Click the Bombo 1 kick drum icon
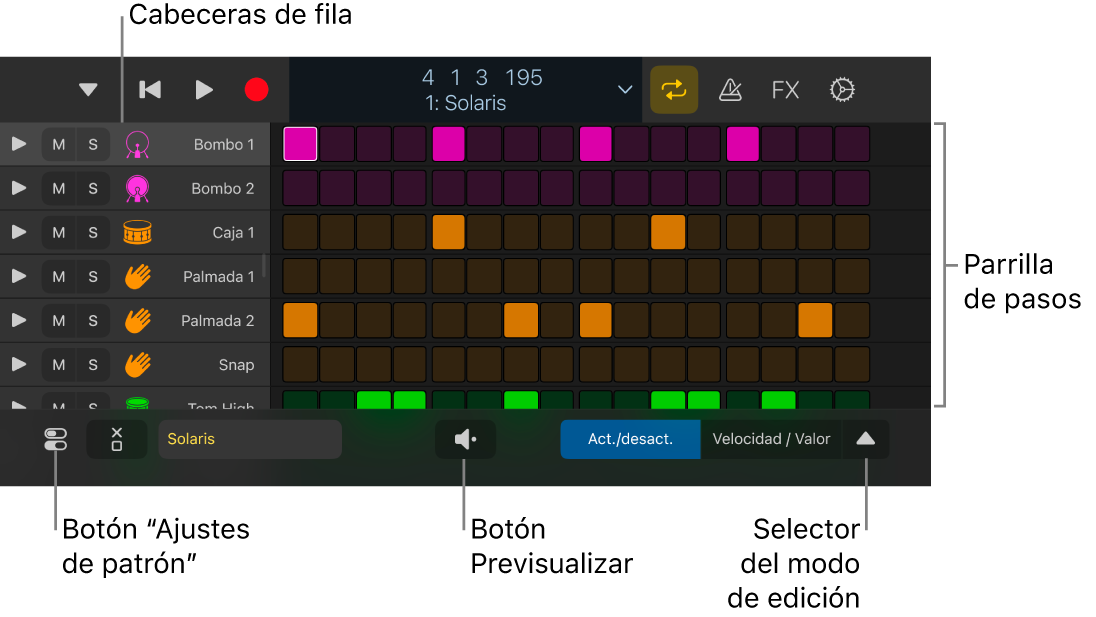1096x617 pixels. tap(137, 145)
